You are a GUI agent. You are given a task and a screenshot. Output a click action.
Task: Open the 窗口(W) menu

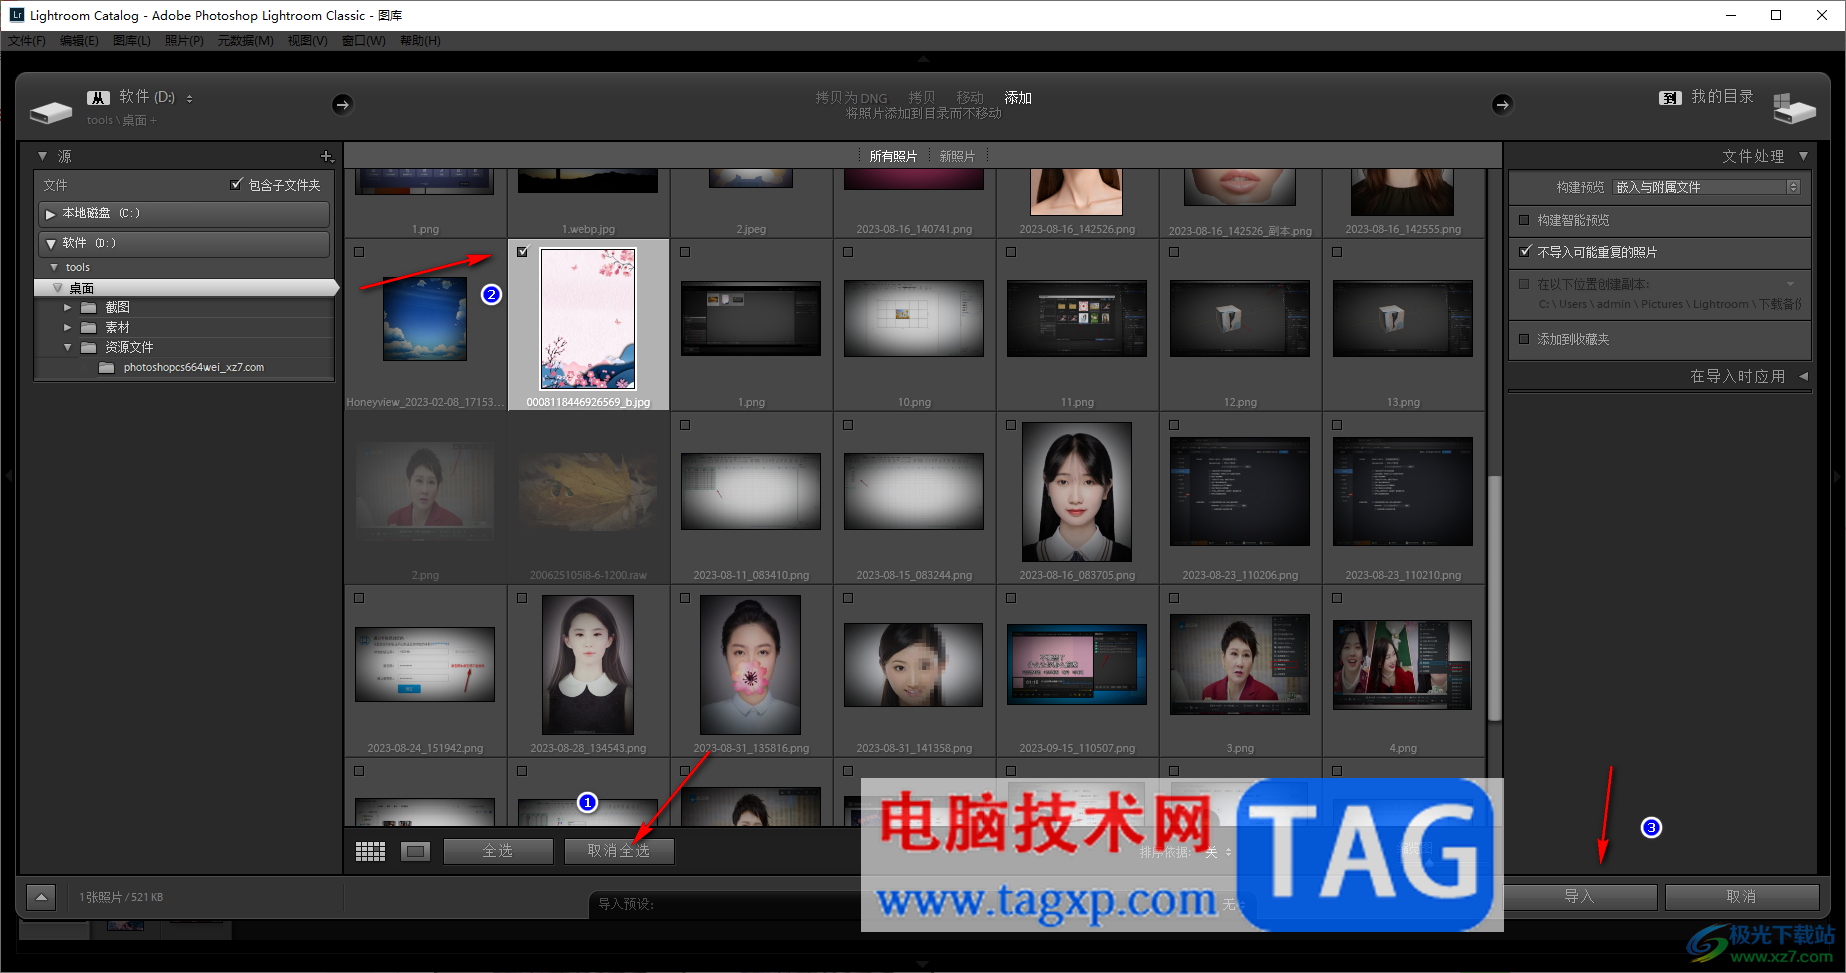click(363, 41)
